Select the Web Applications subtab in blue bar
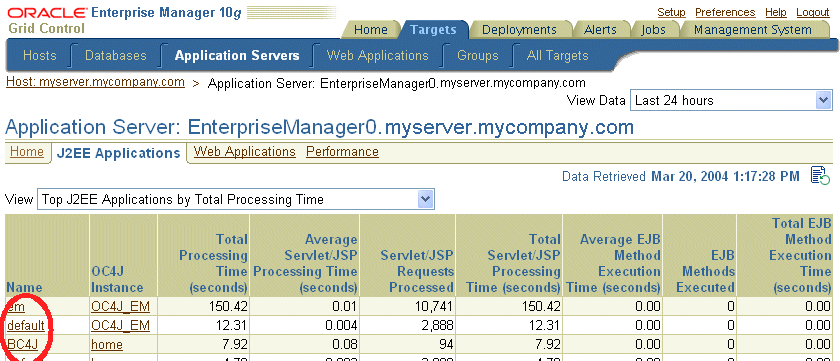The width and height of the screenshot is (840, 361). coord(378,55)
